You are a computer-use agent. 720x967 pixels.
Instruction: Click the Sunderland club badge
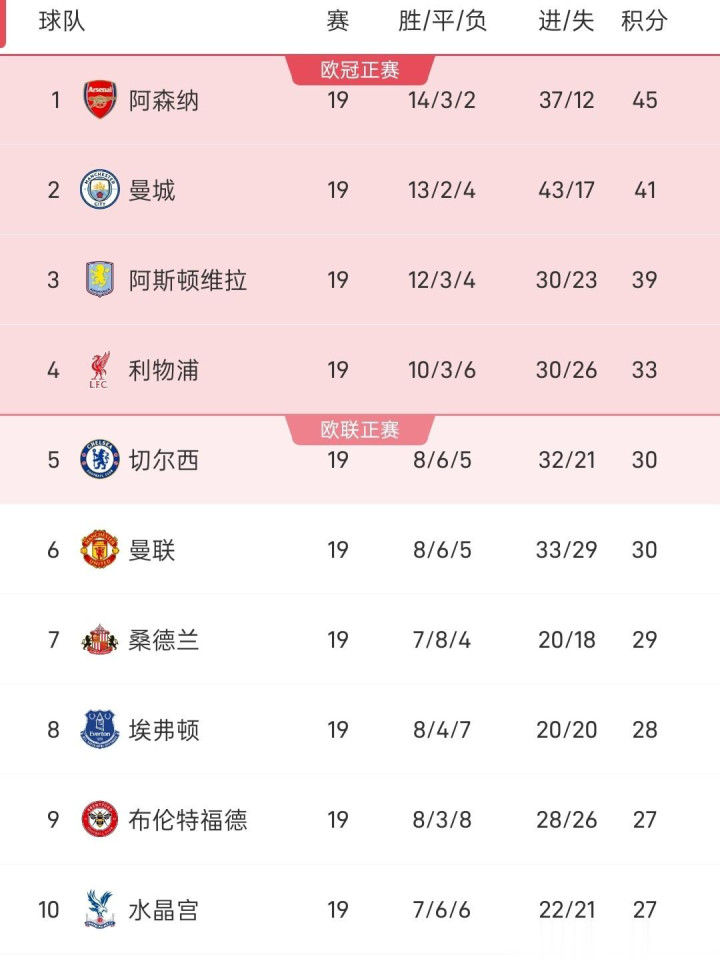point(100,640)
